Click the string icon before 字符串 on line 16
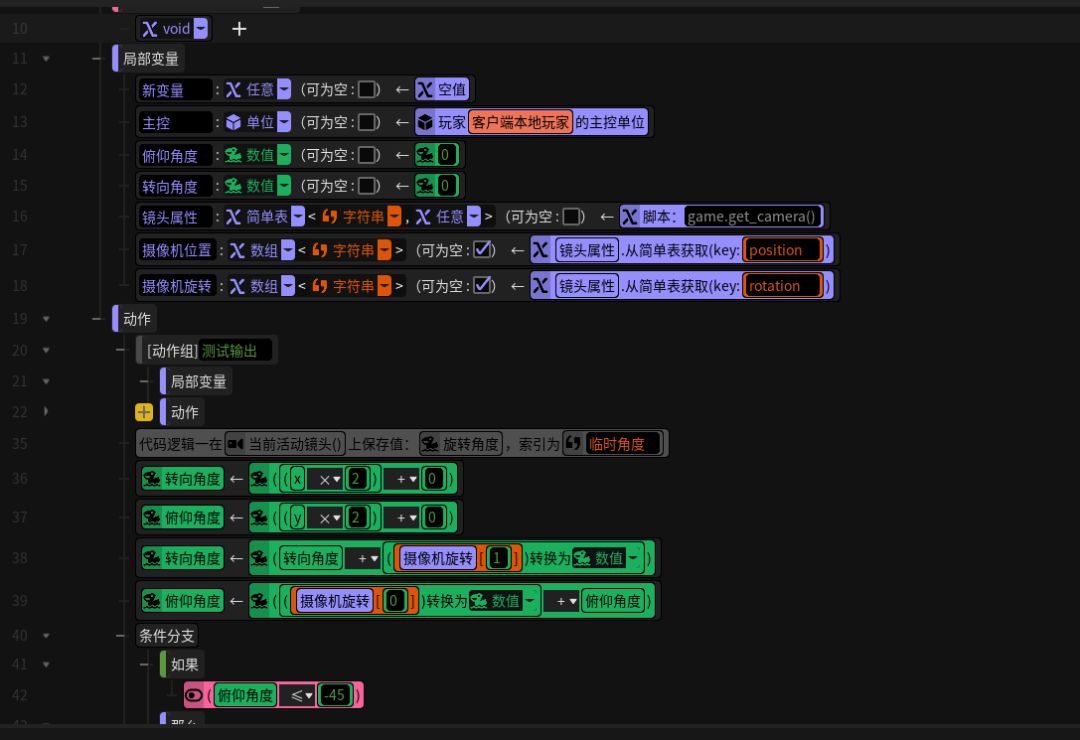1080x740 pixels. pyautogui.click(x=330, y=217)
